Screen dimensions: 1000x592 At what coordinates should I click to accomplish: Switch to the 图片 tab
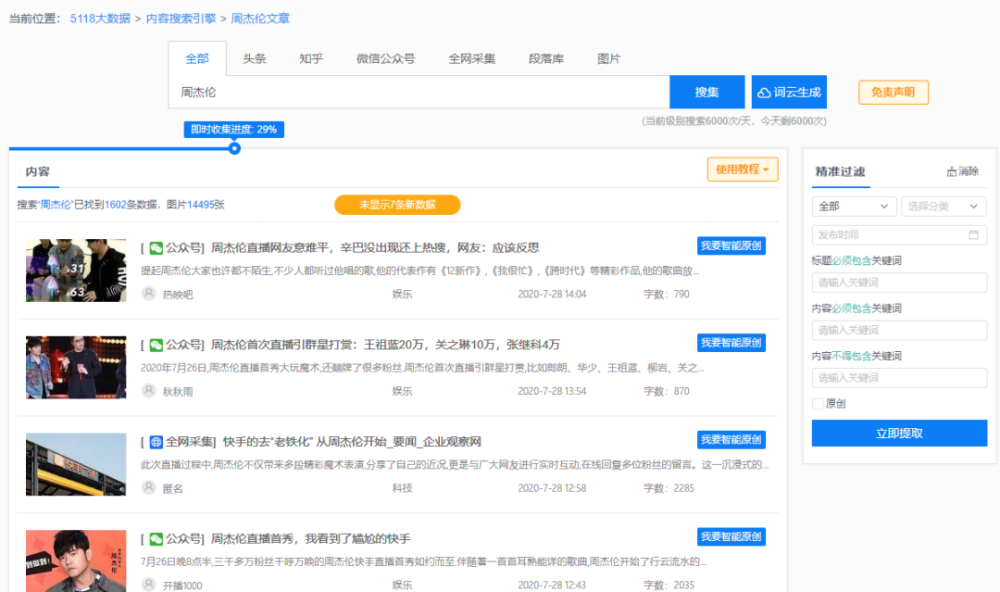pos(608,59)
